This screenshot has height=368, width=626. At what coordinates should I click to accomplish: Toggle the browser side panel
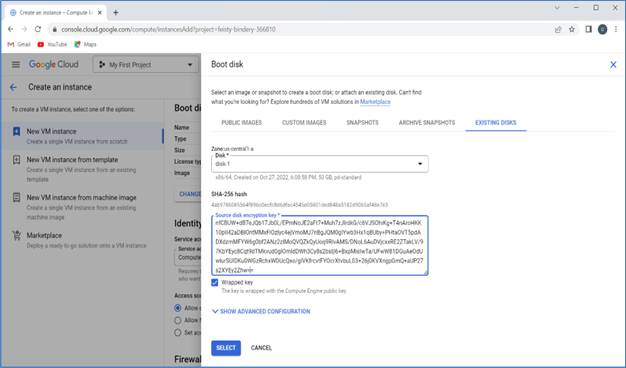[588, 29]
